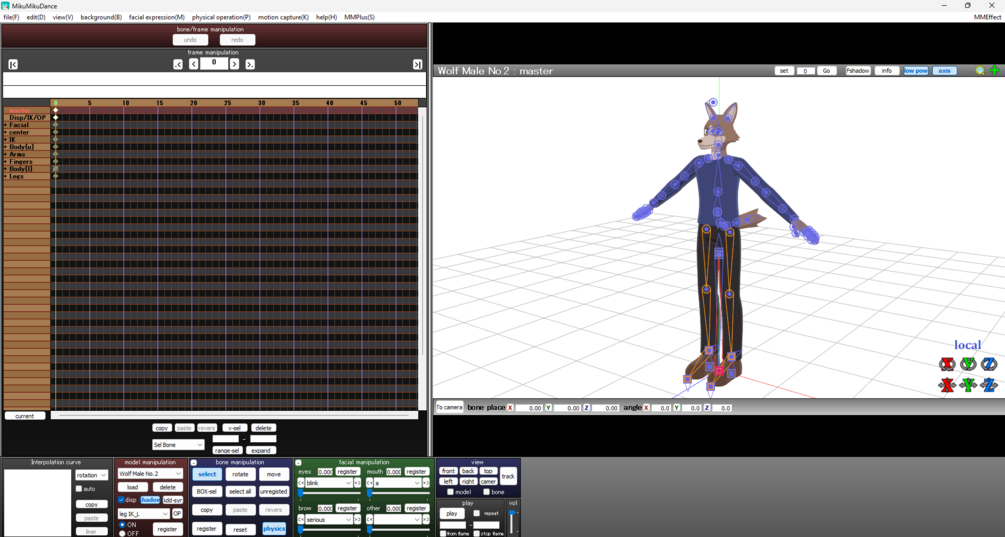Enable the repeat checkbox in play panel
The height and width of the screenshot is (537, 1005).
click(x=476, y=513)
